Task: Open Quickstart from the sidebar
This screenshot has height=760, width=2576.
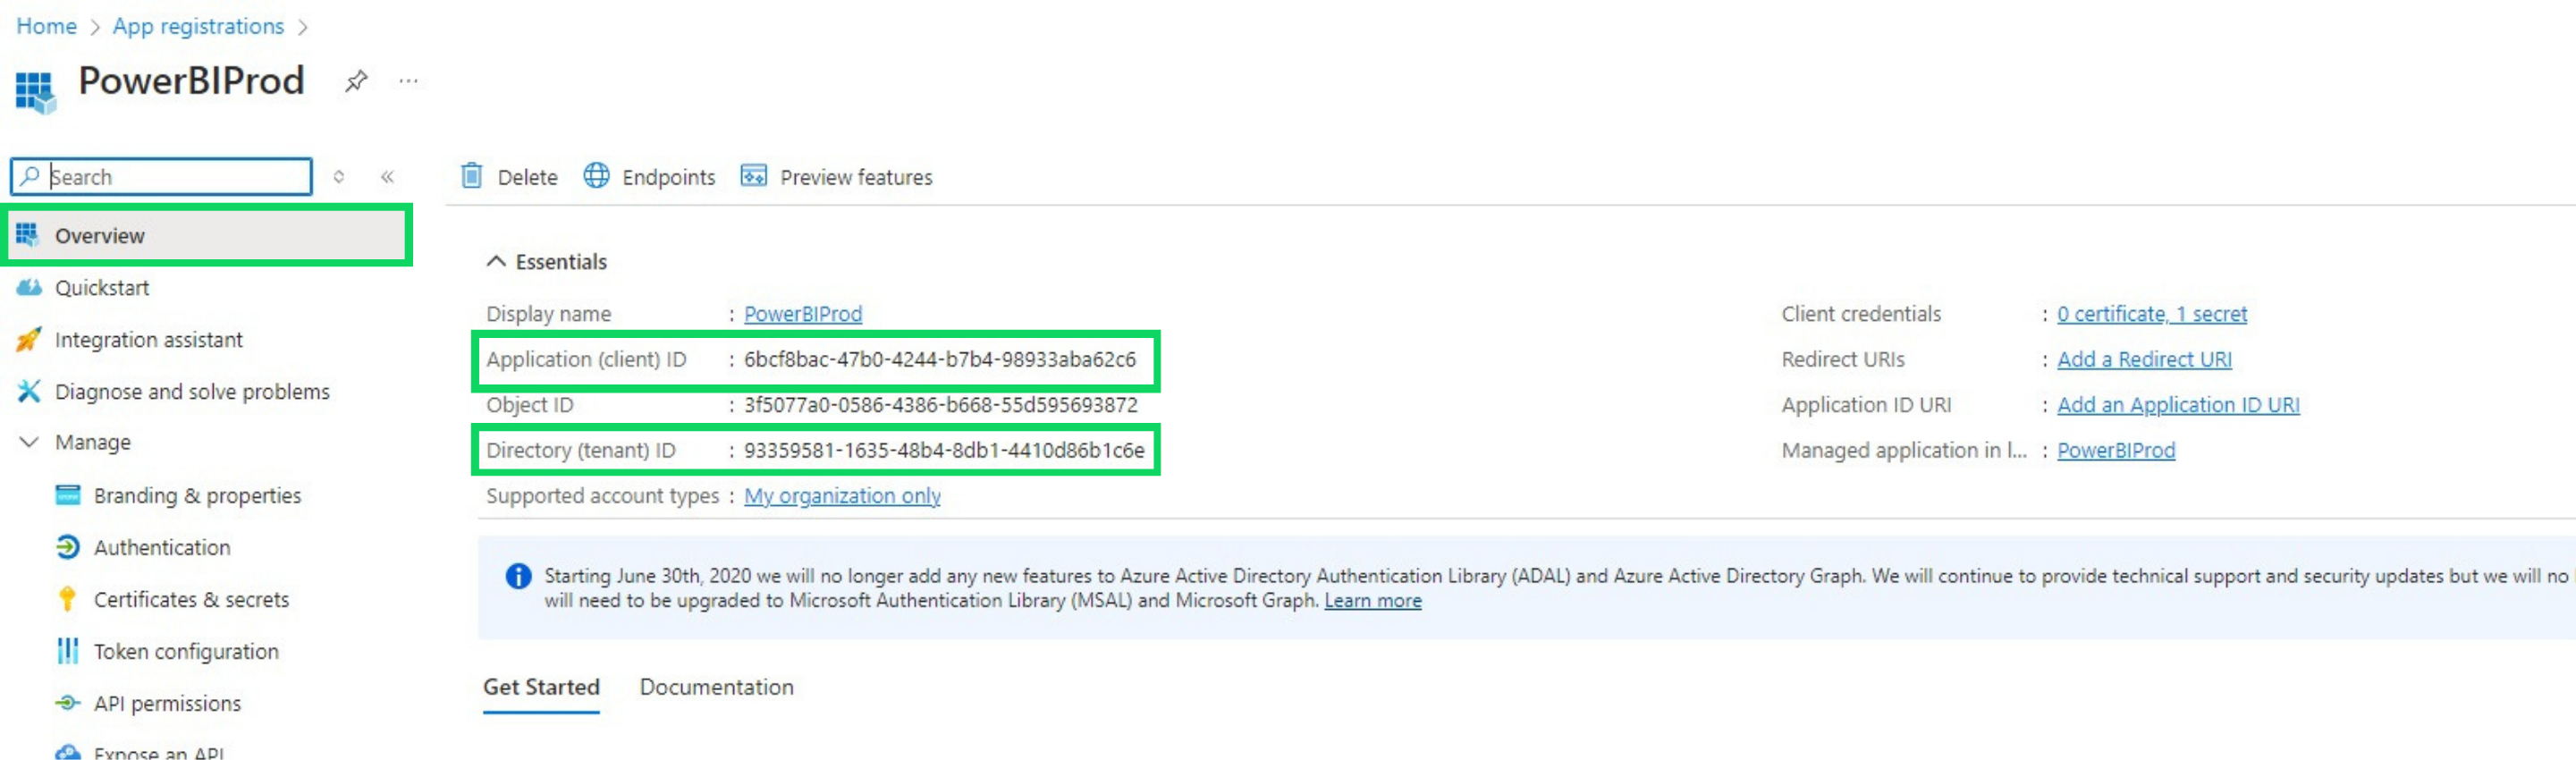Action: tap(101, 288)
